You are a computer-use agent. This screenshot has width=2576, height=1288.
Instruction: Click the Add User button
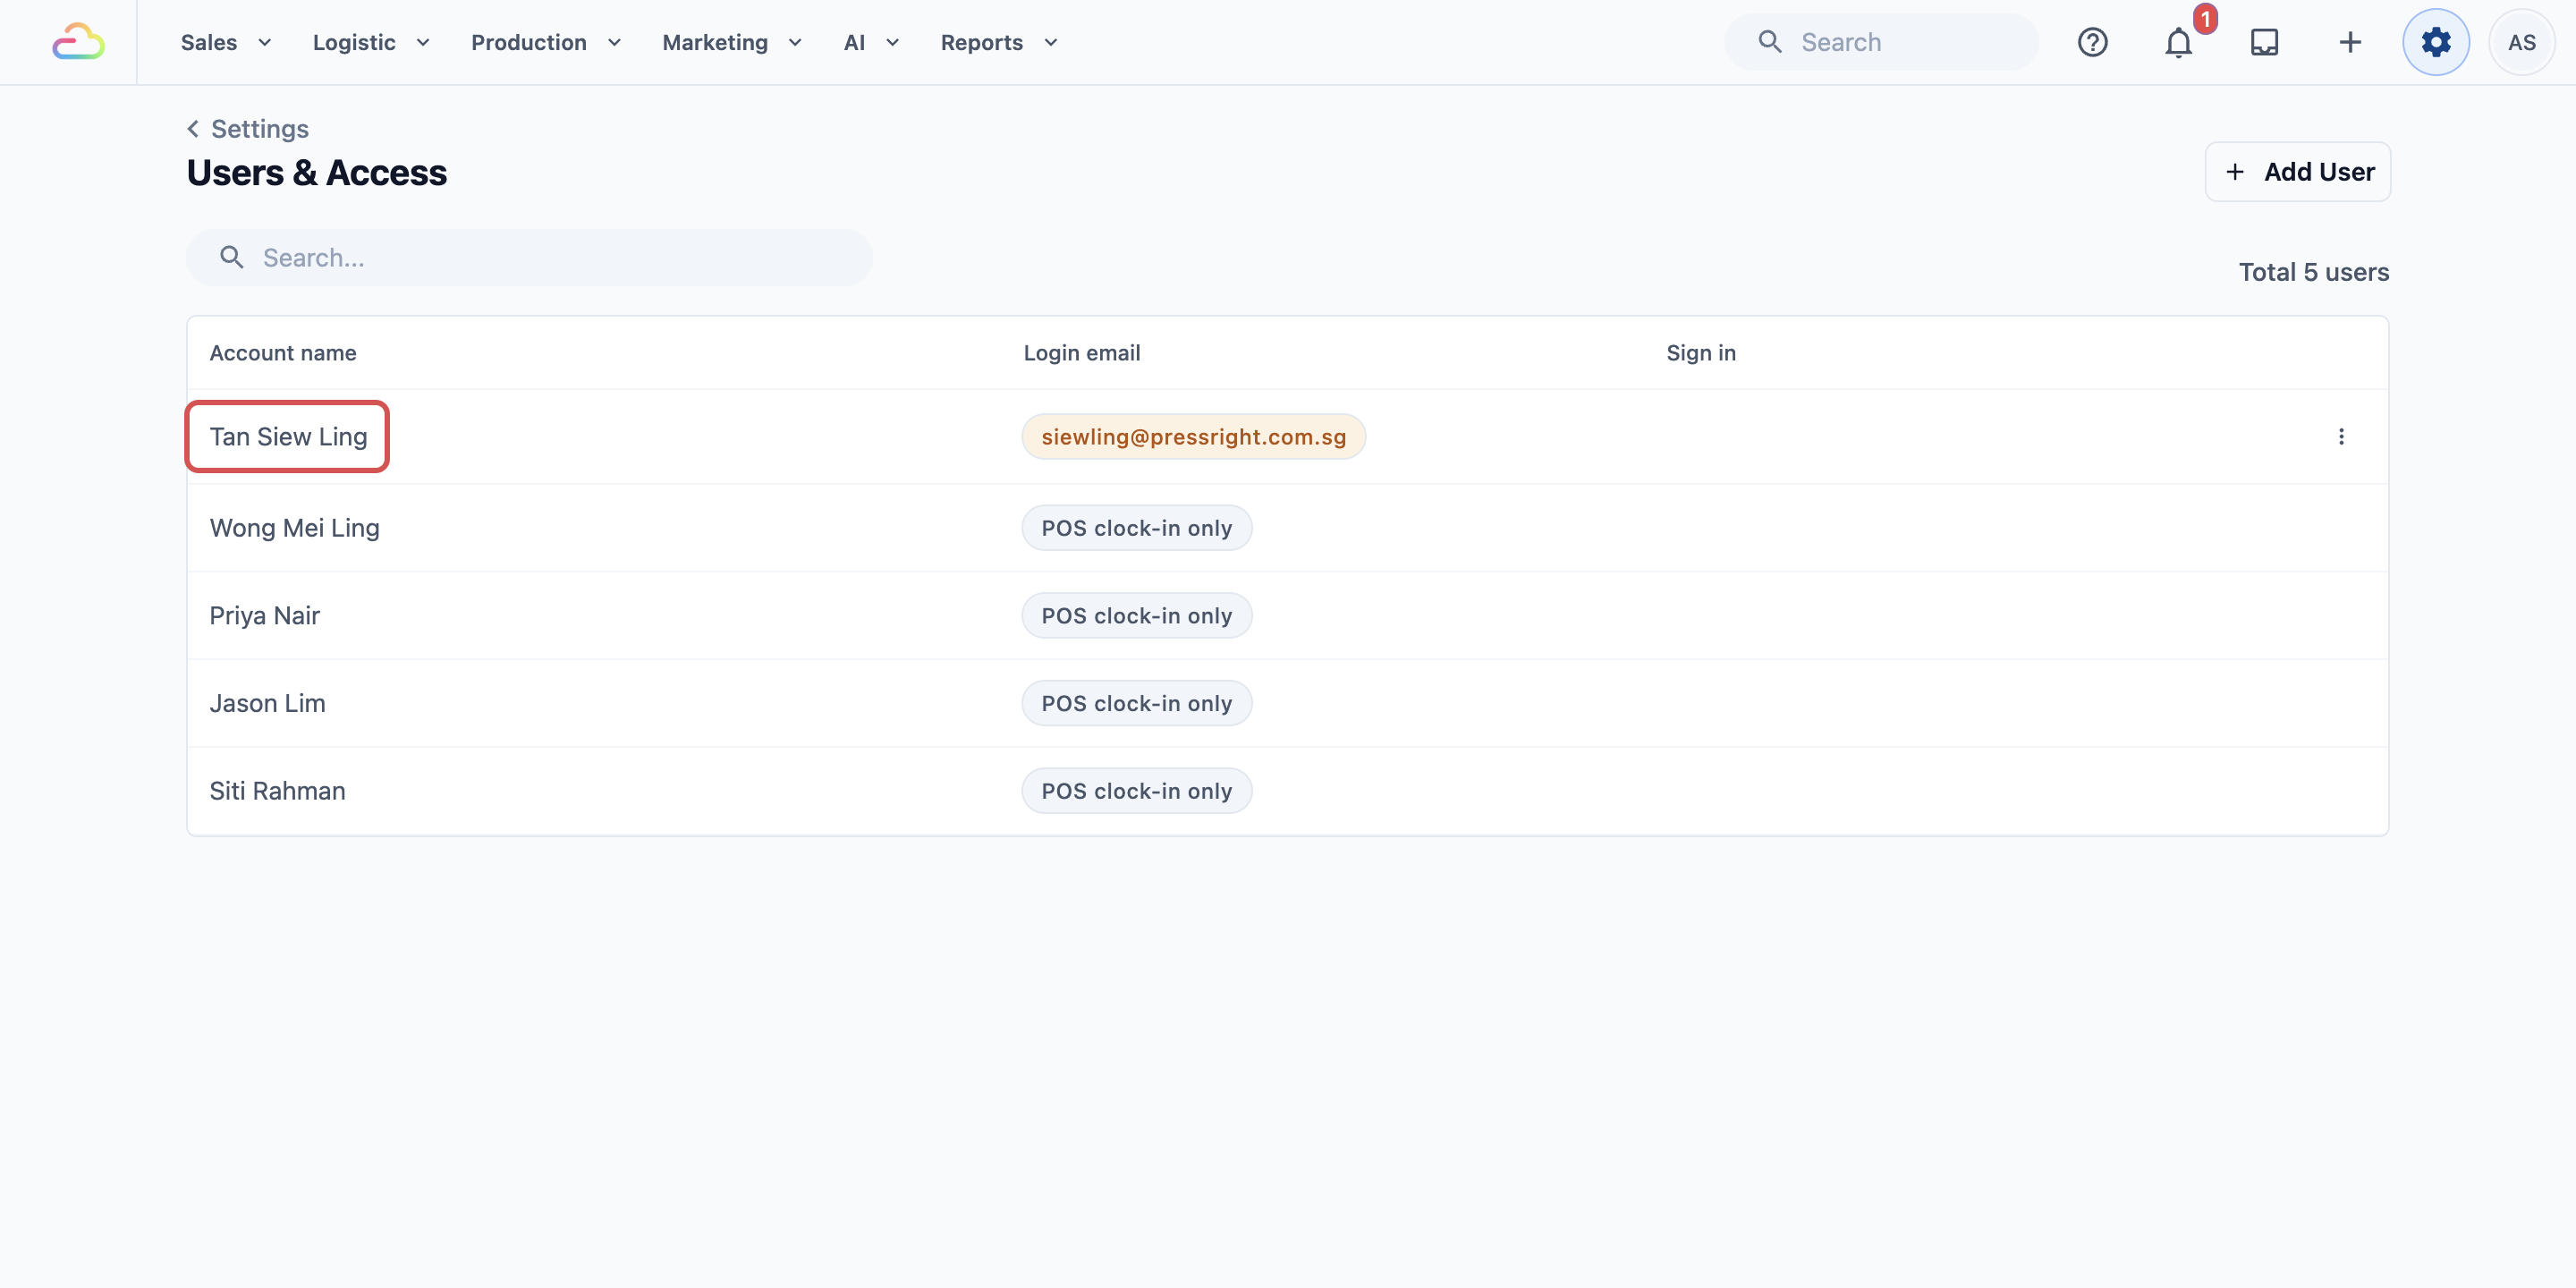click(2297, 172)
